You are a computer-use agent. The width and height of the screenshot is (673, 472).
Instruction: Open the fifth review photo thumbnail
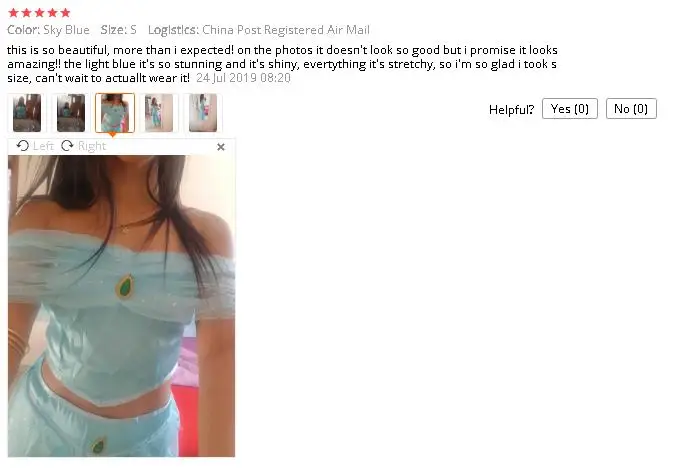pyautogui.click(x=203, y=113)
